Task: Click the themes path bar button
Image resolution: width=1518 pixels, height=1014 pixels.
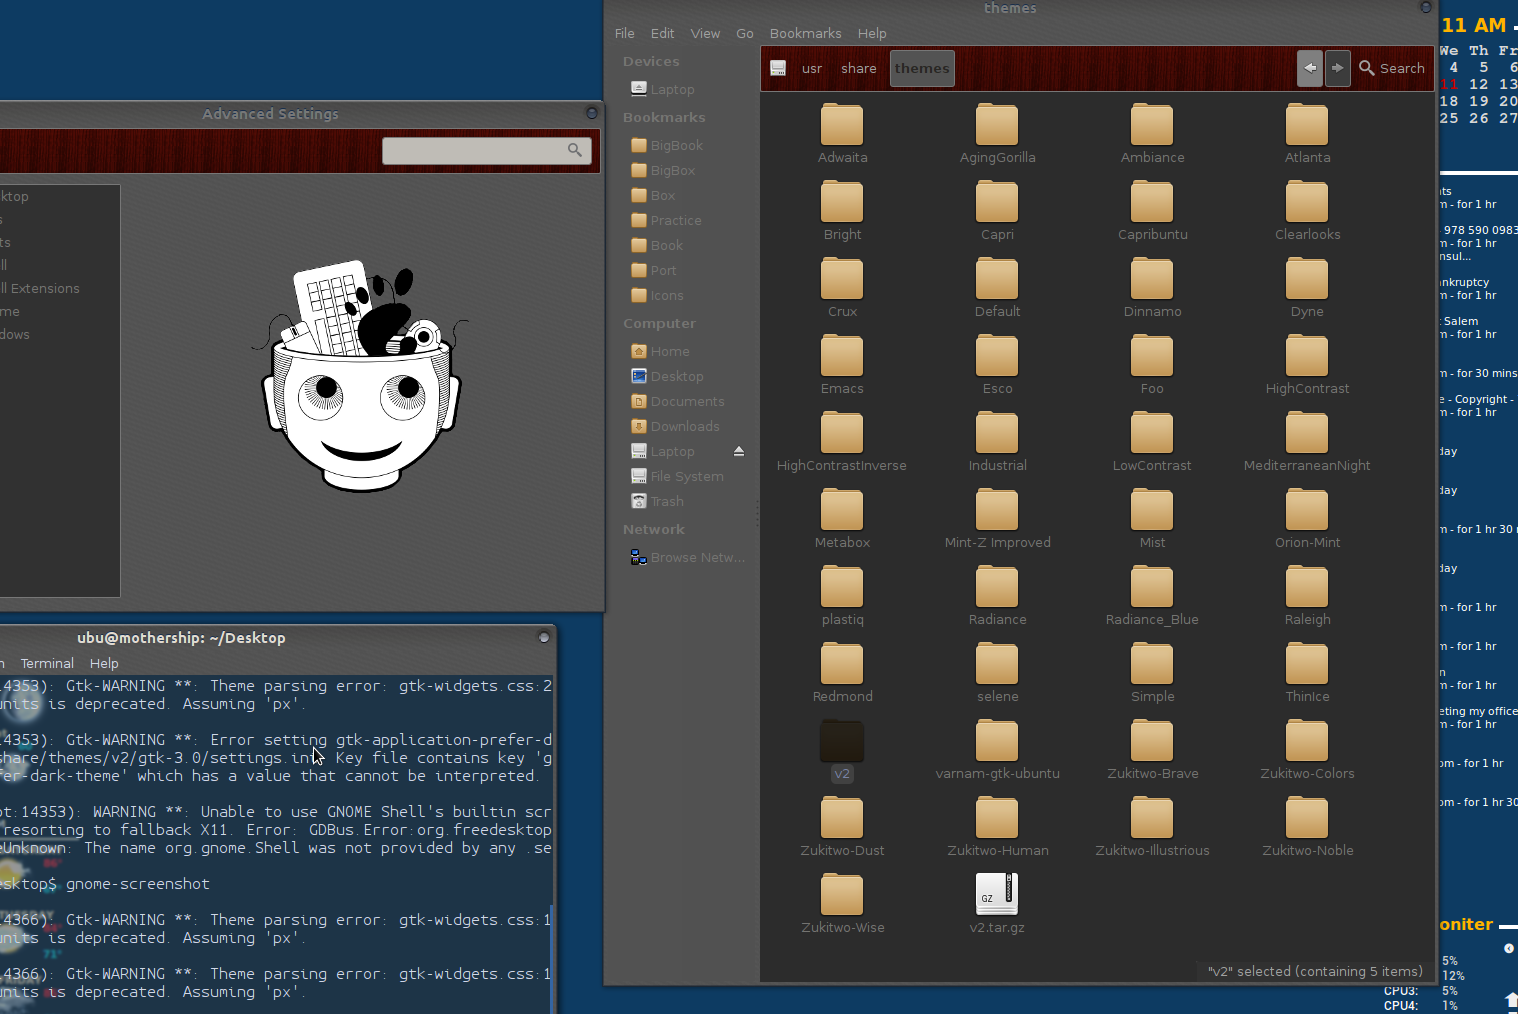Action: click(922, 68)
